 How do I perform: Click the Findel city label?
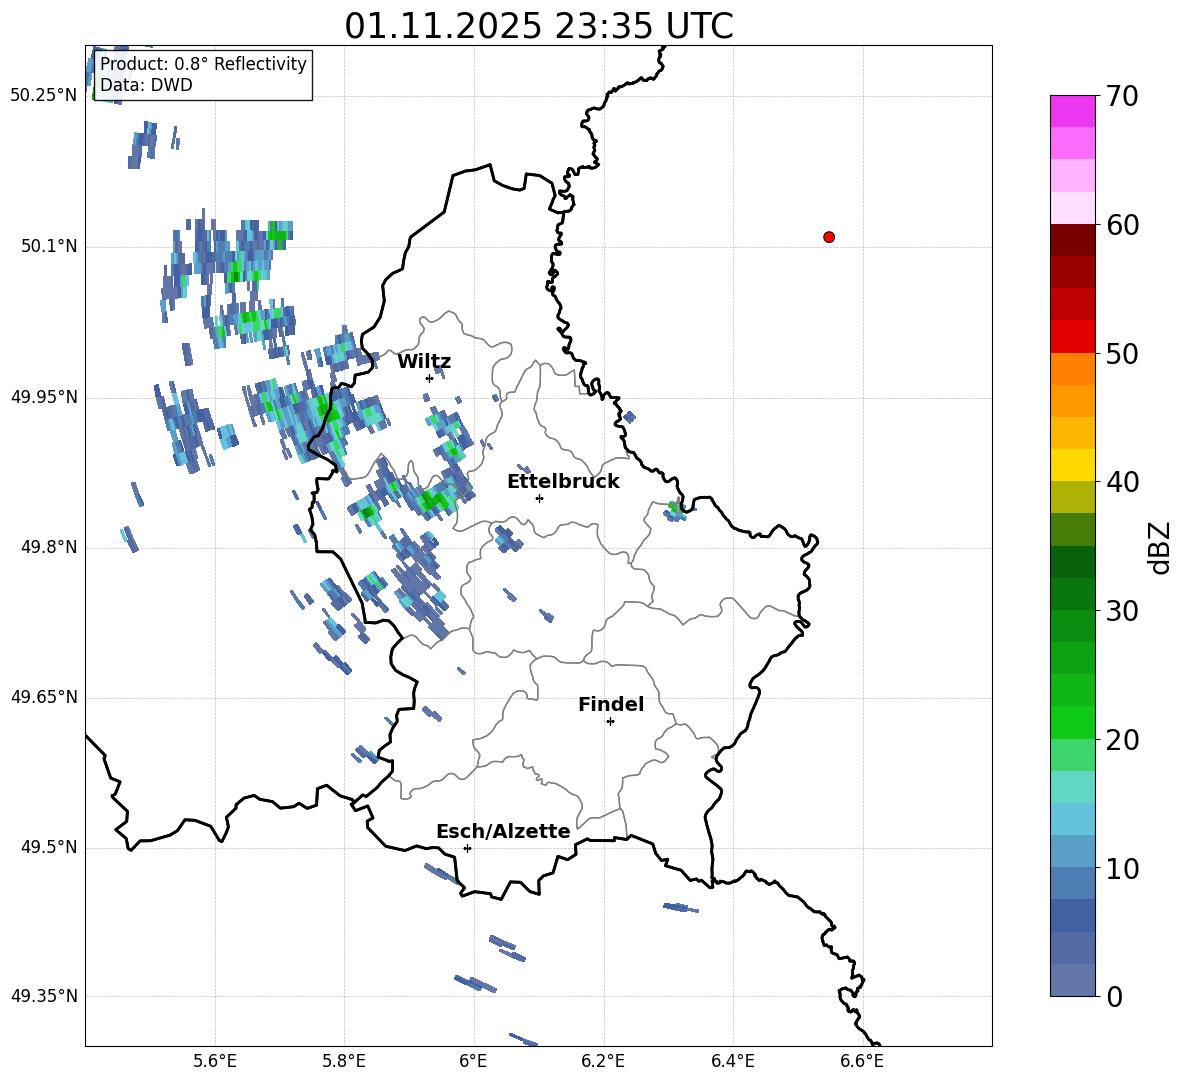click(x=611, y=704)
